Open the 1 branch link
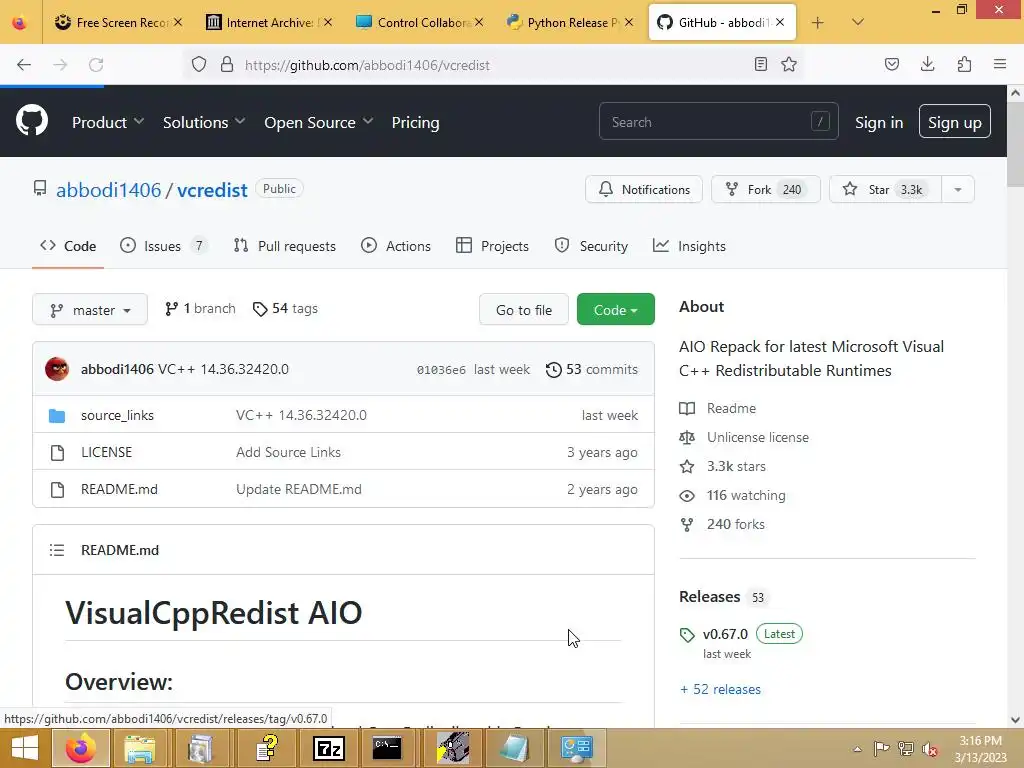This screenshot has width=1024, height=768. click(x=200, y=308)
